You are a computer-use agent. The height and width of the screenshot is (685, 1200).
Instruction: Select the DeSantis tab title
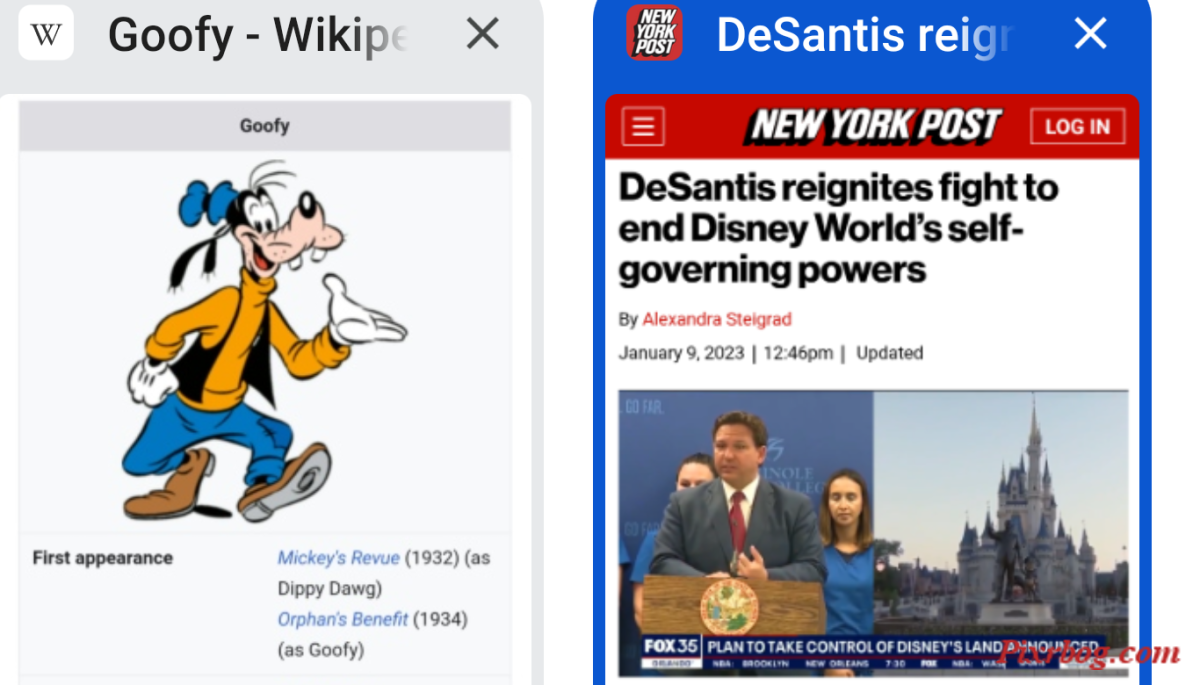(866, 35)
